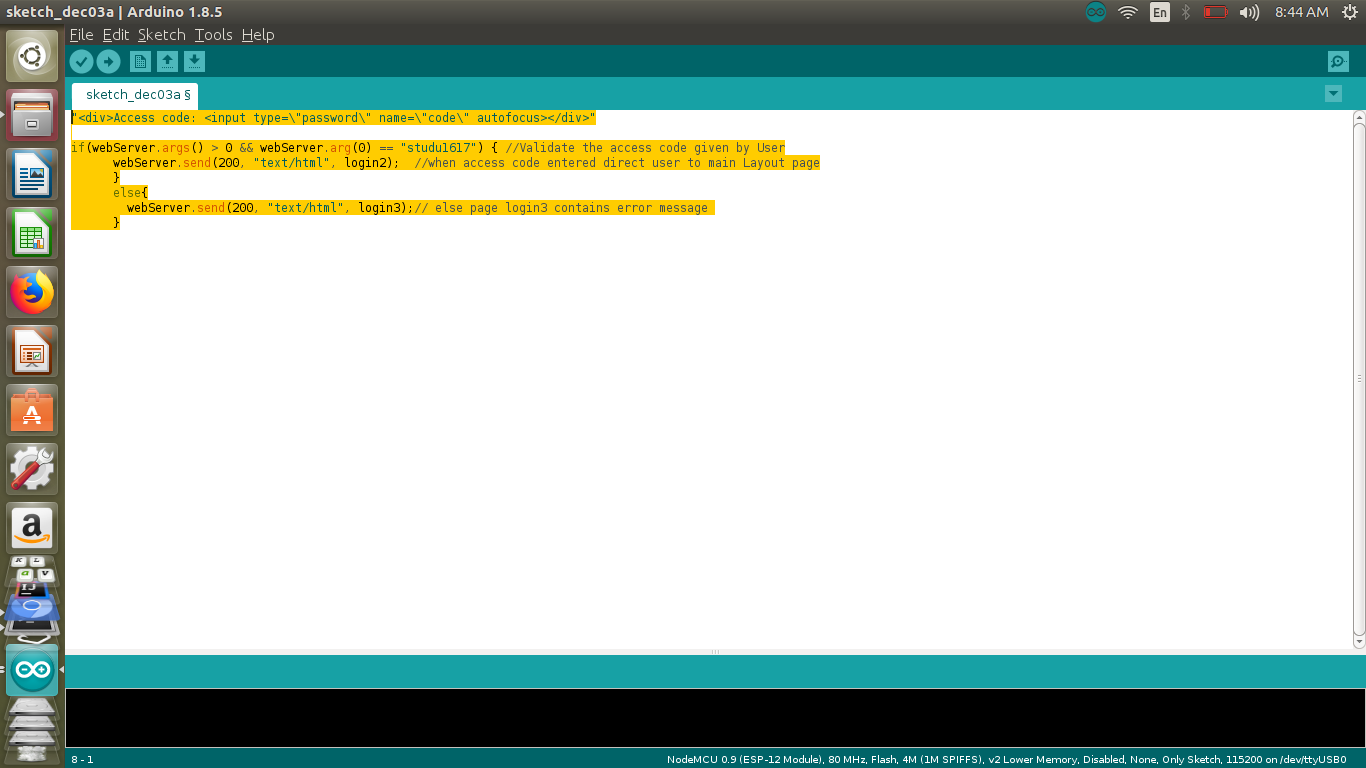1366x768 pixels.
Task: Launch Firefox browser from dock
Action: [32, 292]
